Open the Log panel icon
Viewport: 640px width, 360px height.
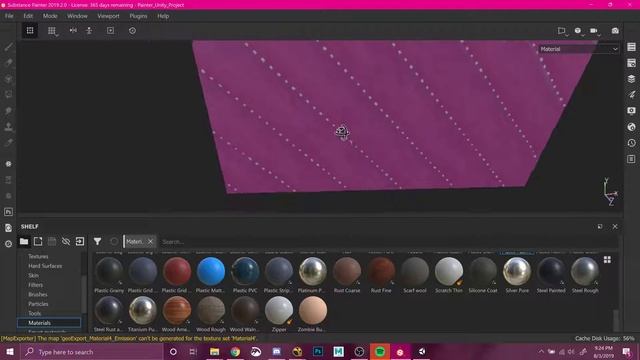(631, 159)
